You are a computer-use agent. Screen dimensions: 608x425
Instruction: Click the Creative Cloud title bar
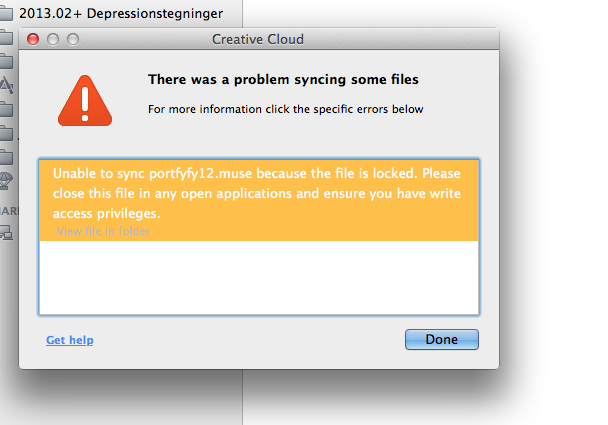[x=258, y=39]
